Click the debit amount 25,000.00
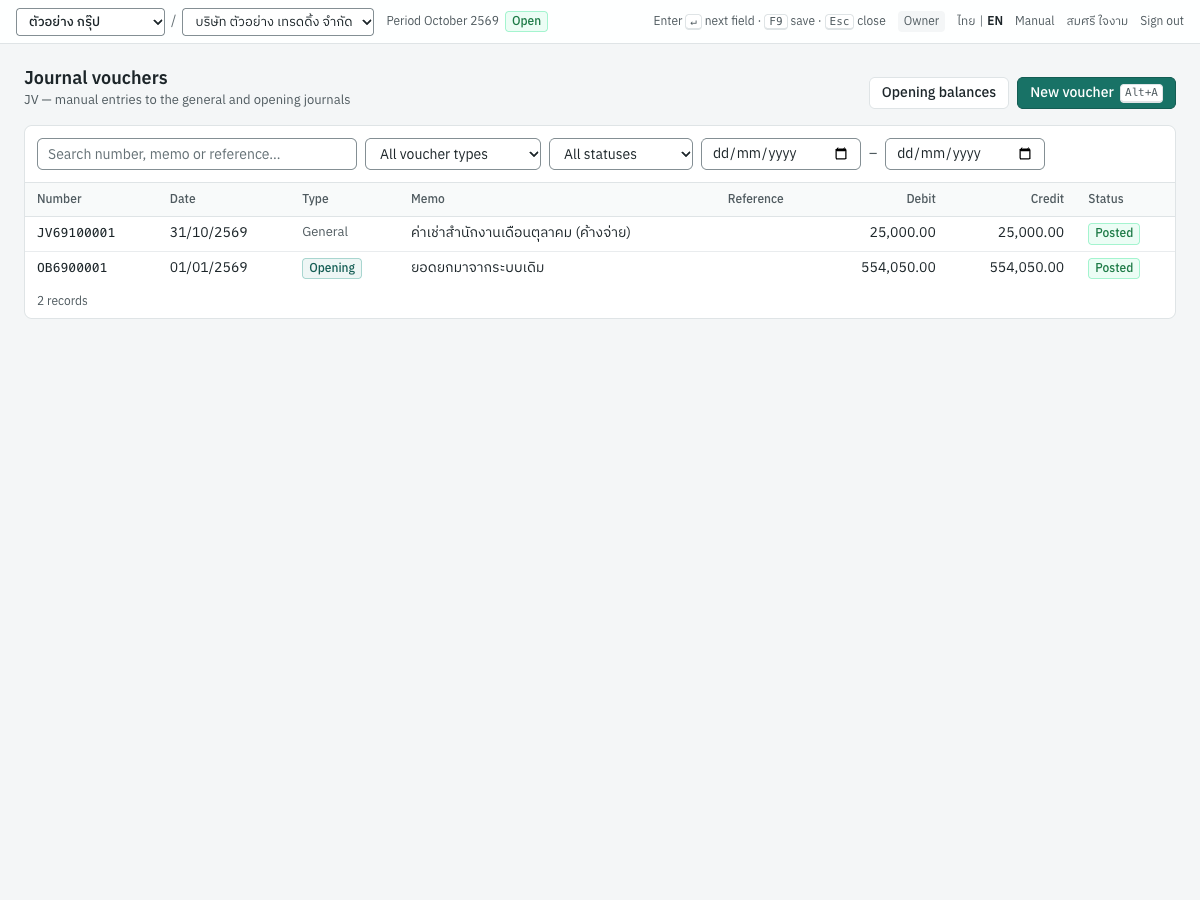Screen dimensions: 1200x900 (903, 233)
